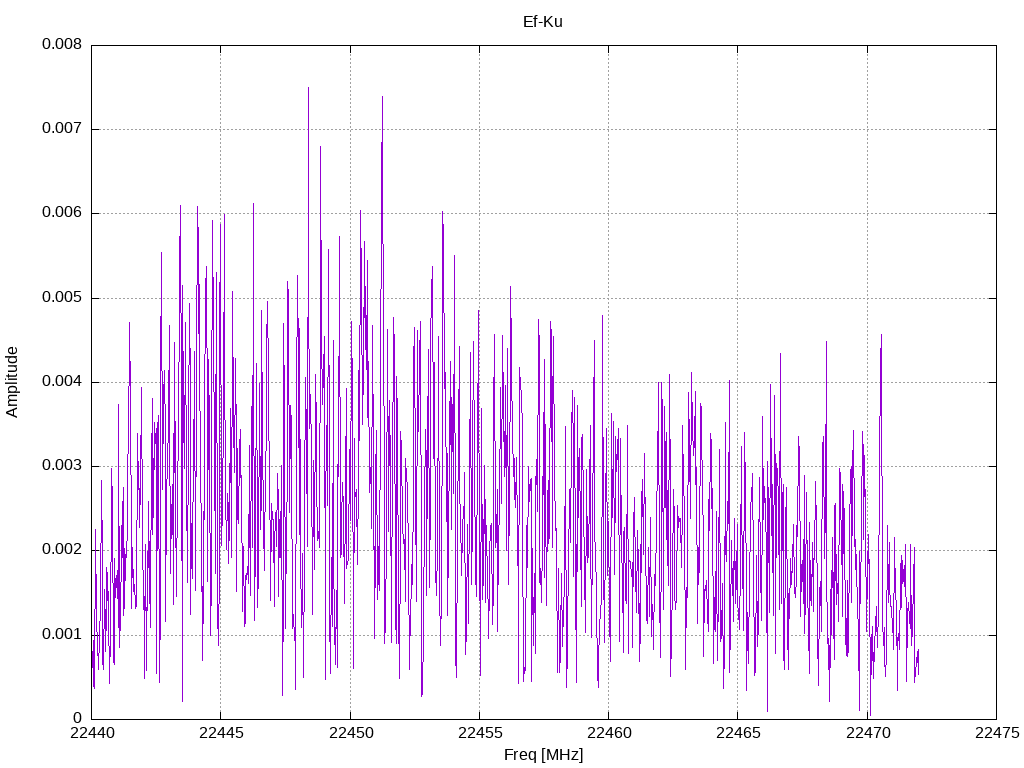Click the x-axis tick label 22450
The image size is (1024, 768).
coord(351,733)
